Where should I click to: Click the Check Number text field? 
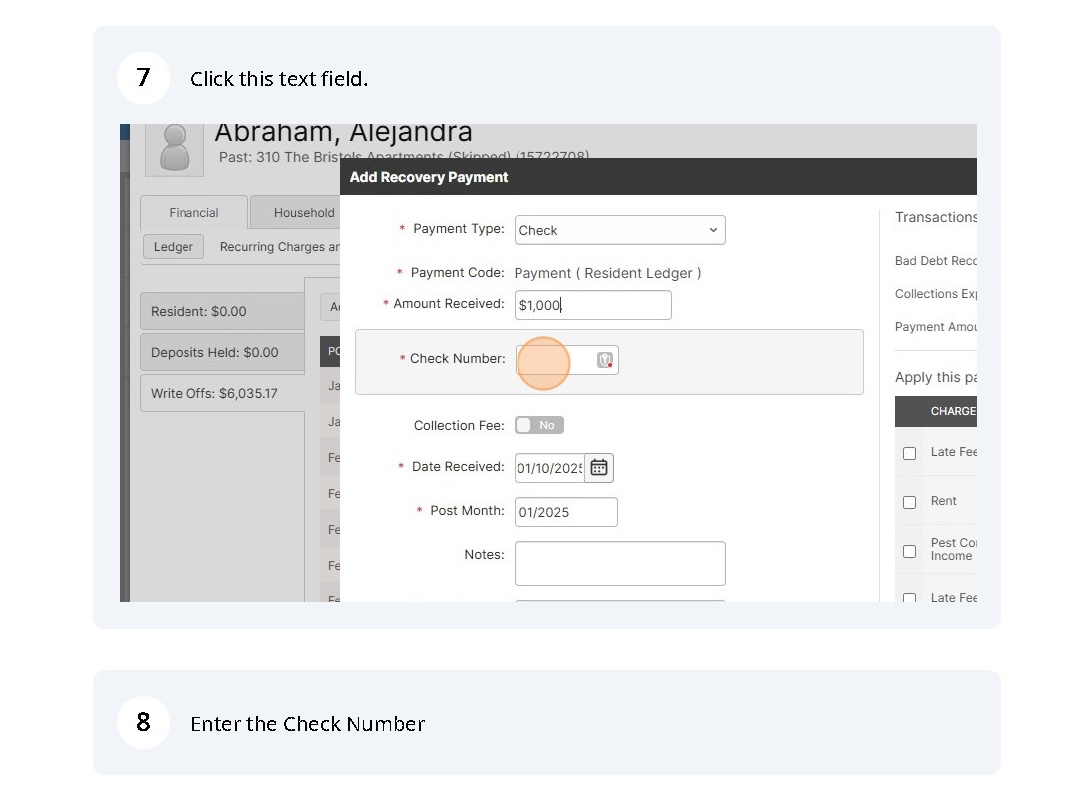coord(567,360)
